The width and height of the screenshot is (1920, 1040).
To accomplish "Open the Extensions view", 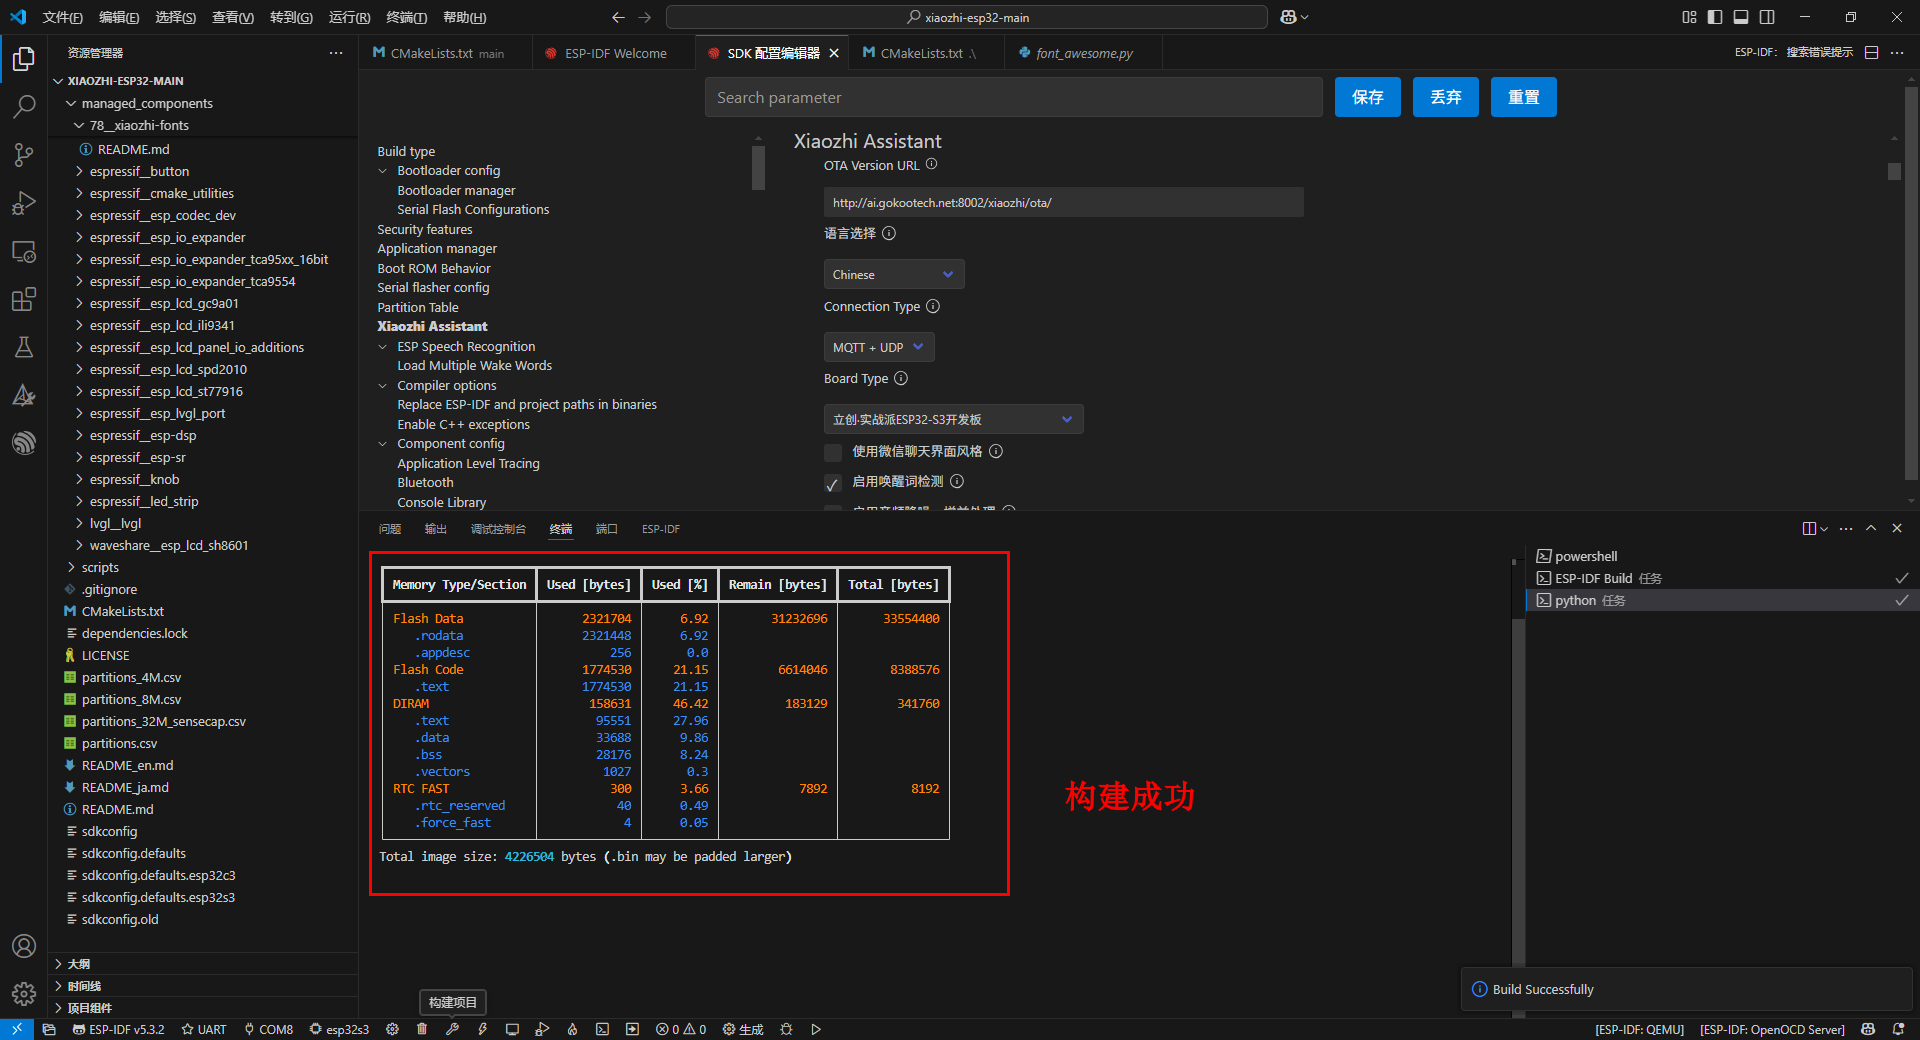I will [x=24, y=299].
